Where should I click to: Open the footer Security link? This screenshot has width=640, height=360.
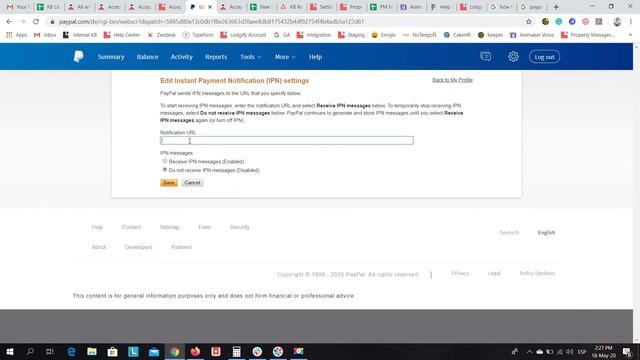(x=239, y=227)
